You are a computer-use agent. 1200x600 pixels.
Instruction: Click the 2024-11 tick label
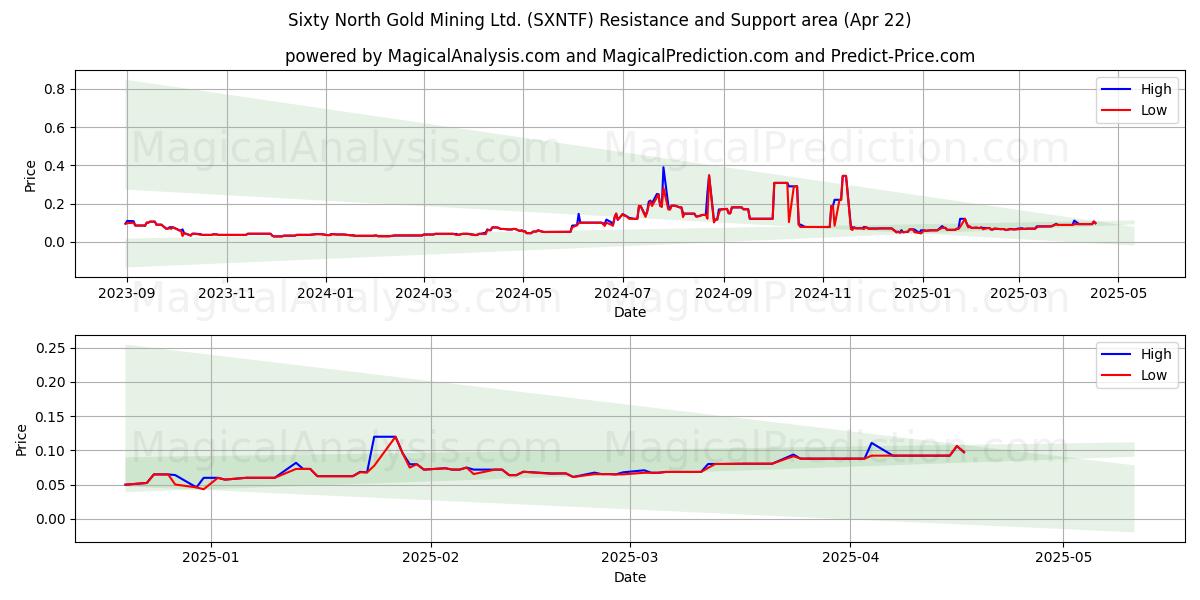(823, 293)
